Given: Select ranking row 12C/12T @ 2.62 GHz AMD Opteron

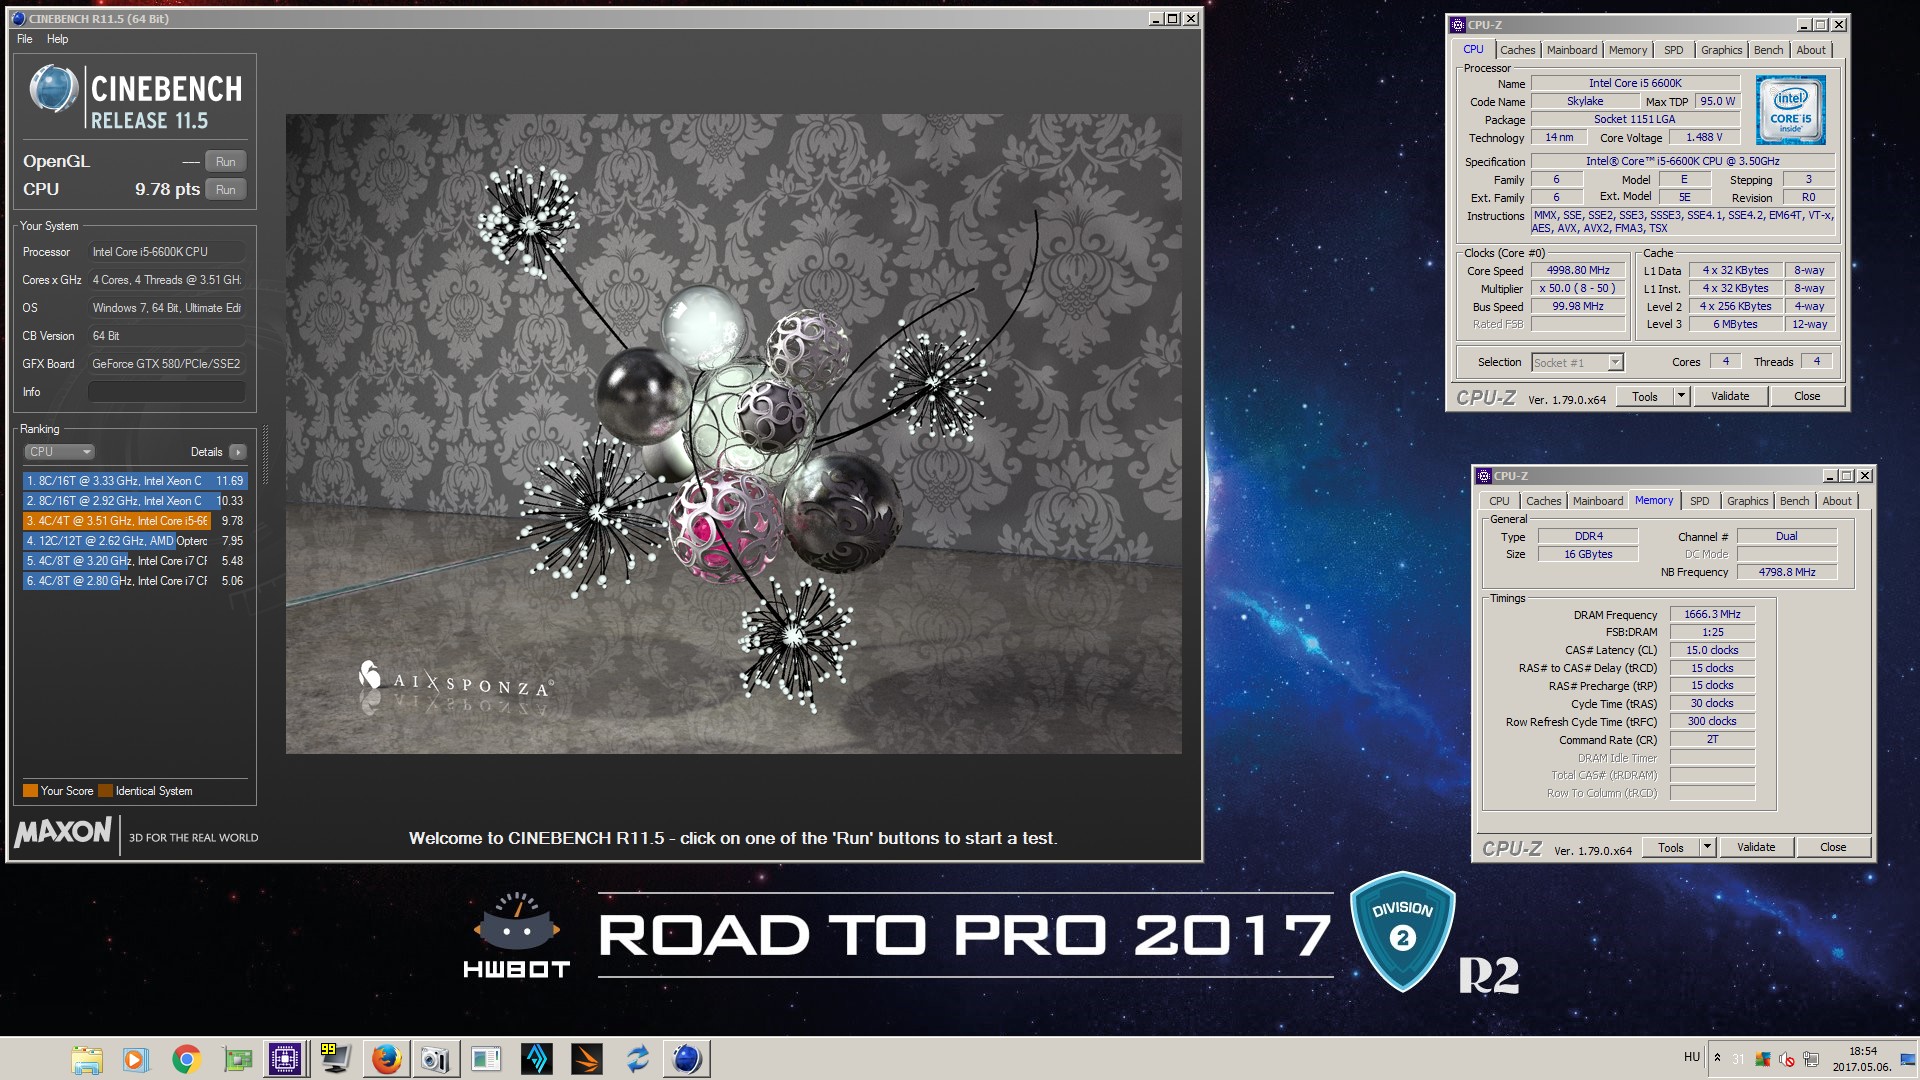Looking at the screenshot, I should (x=134, y=541).
